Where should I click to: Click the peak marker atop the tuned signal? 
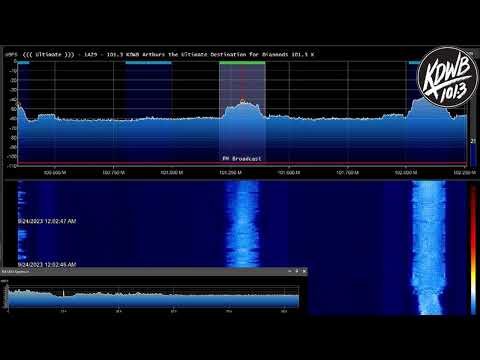point(243,100)
